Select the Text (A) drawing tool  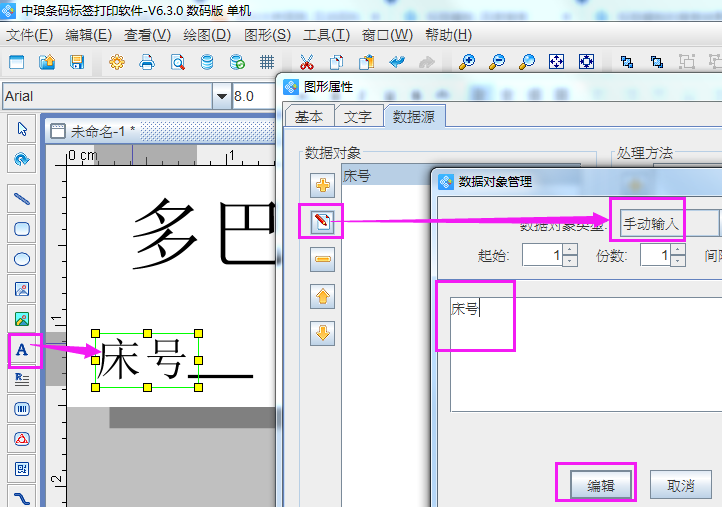[x=22, y=350]
